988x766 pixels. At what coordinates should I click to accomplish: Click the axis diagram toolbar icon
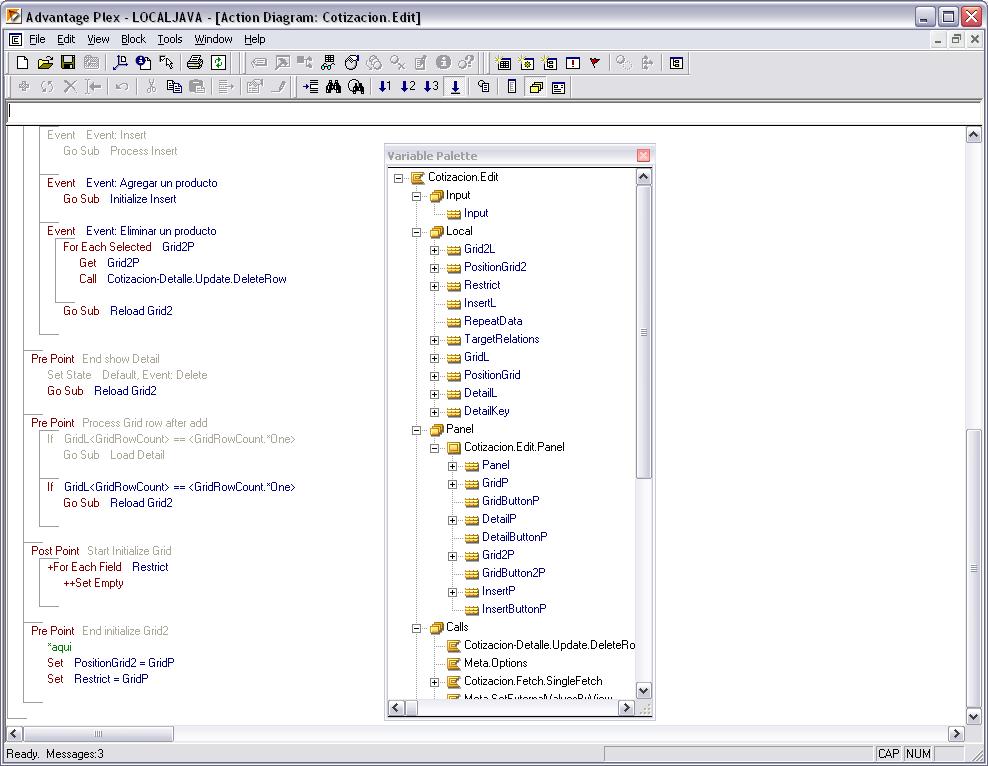pos(120,62)
